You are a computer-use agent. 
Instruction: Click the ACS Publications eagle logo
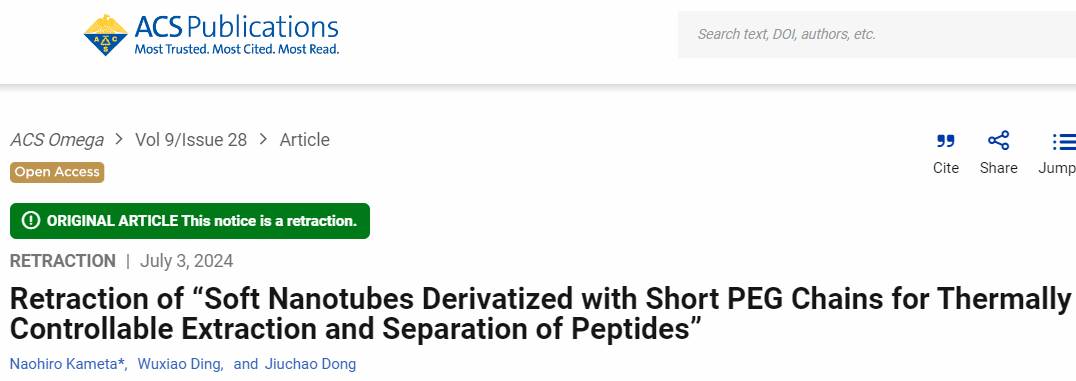click(x=106, y=35)
